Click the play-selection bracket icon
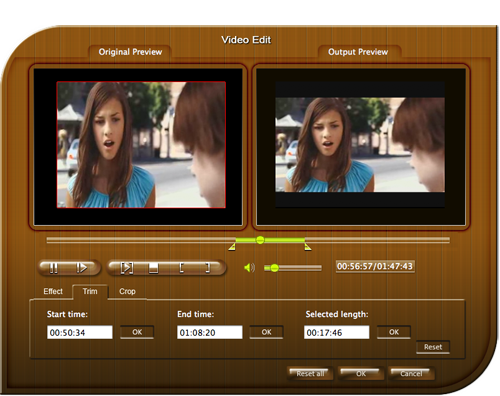The height and width of the screenshot is (396, 500). pyautogui.click(x=127, y=268)
